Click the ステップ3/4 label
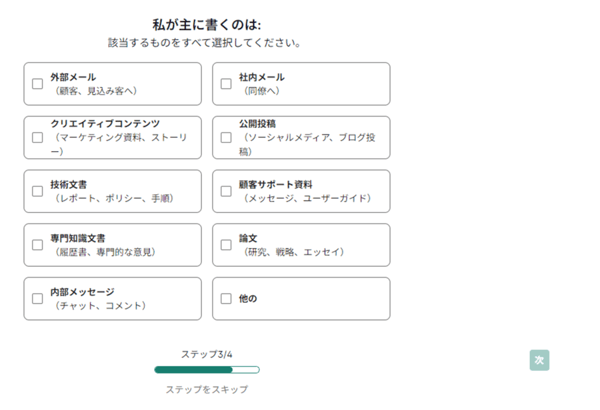This screenshot has height=410, width=600. click(207, 354)
